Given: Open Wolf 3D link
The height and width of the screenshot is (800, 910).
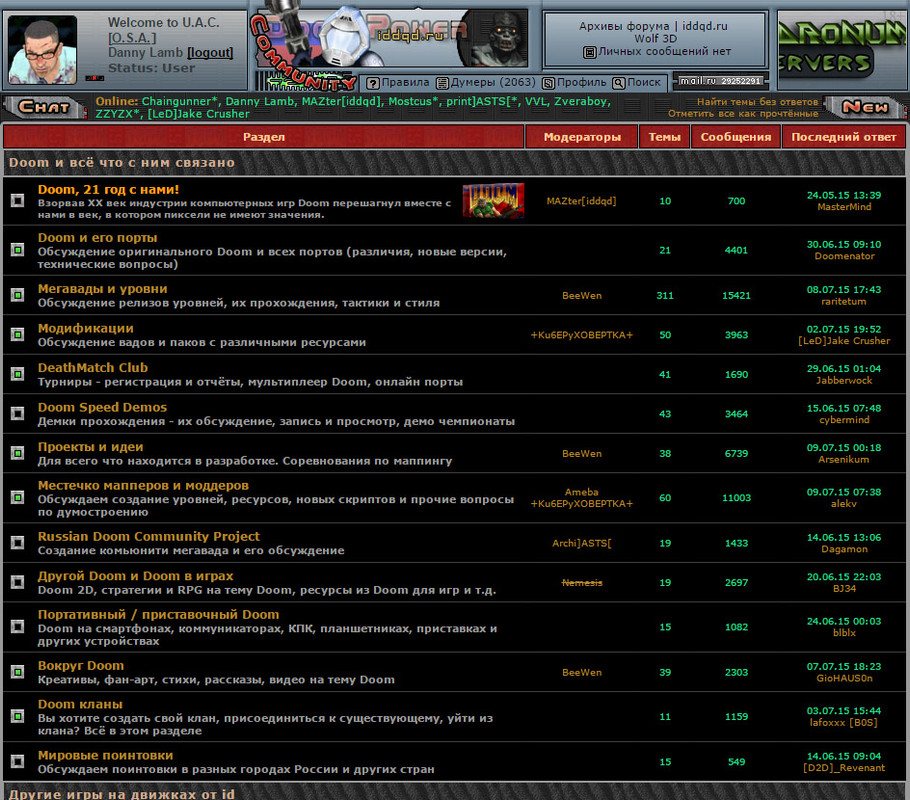Looking at the screenshot, I should coord(655,38).
